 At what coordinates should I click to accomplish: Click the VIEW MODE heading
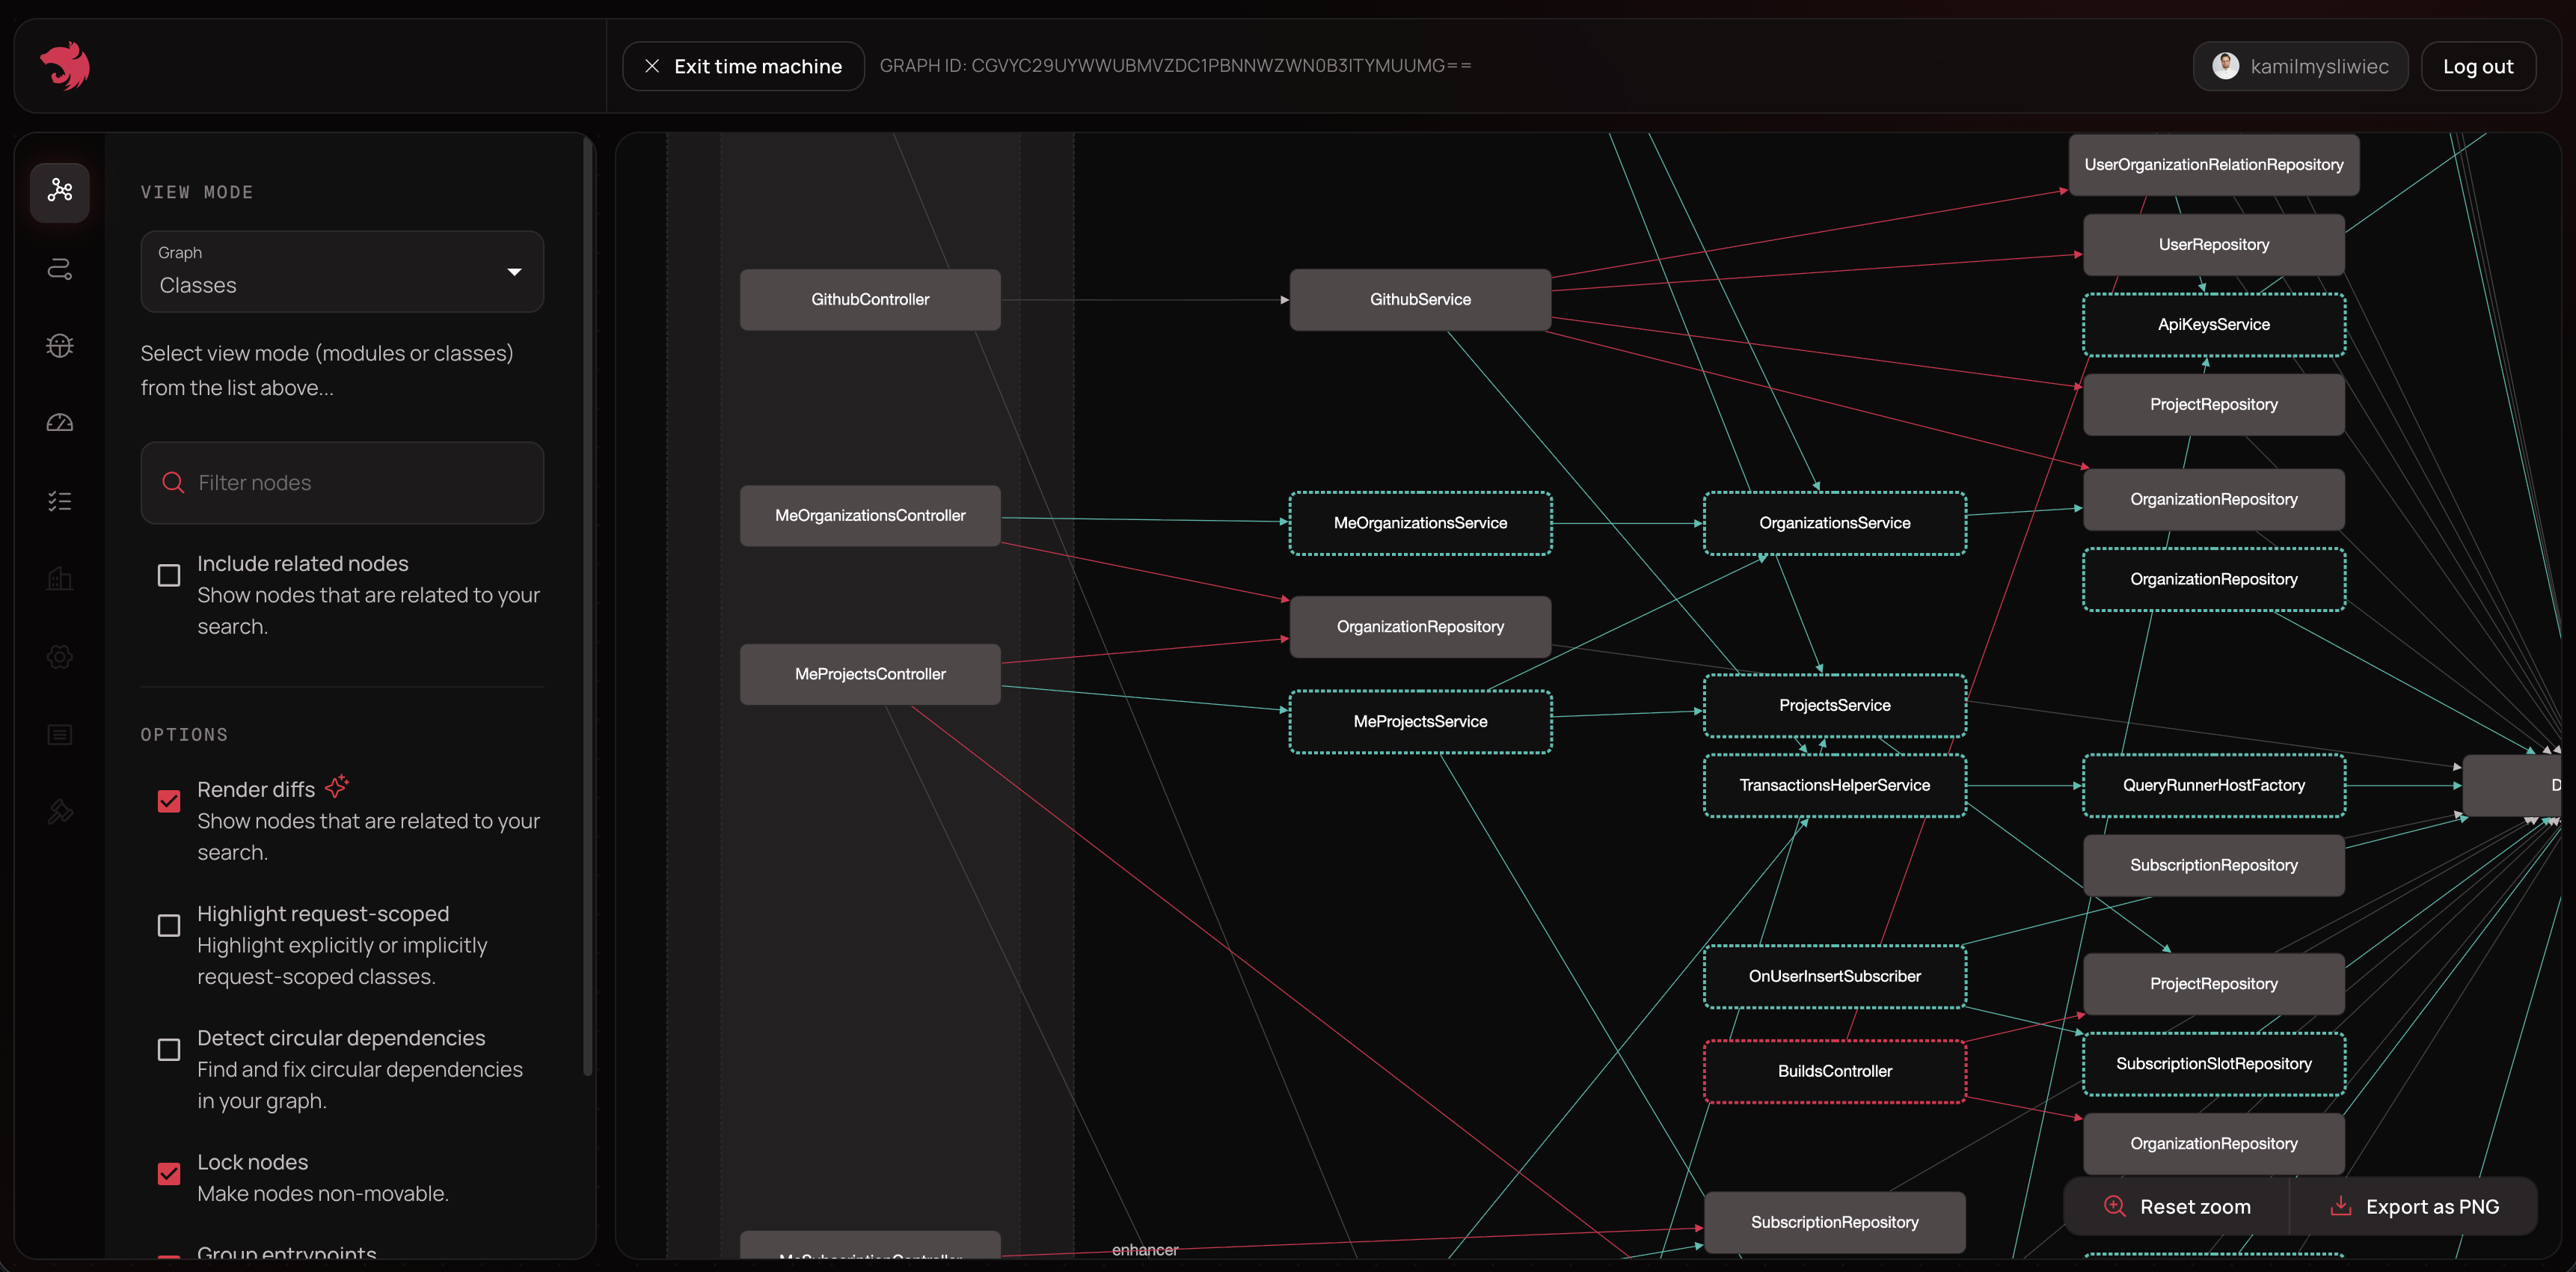(196, 192)
